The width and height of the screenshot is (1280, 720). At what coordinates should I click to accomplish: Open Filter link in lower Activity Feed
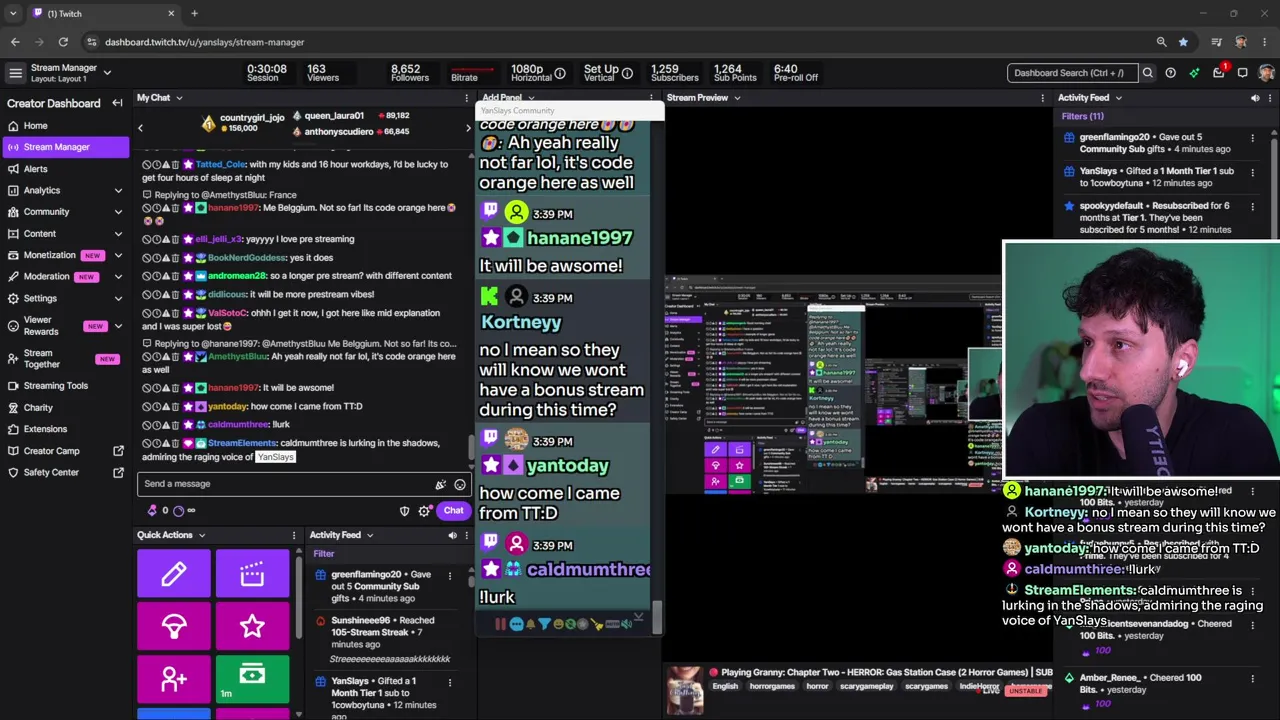click(324, 554)
